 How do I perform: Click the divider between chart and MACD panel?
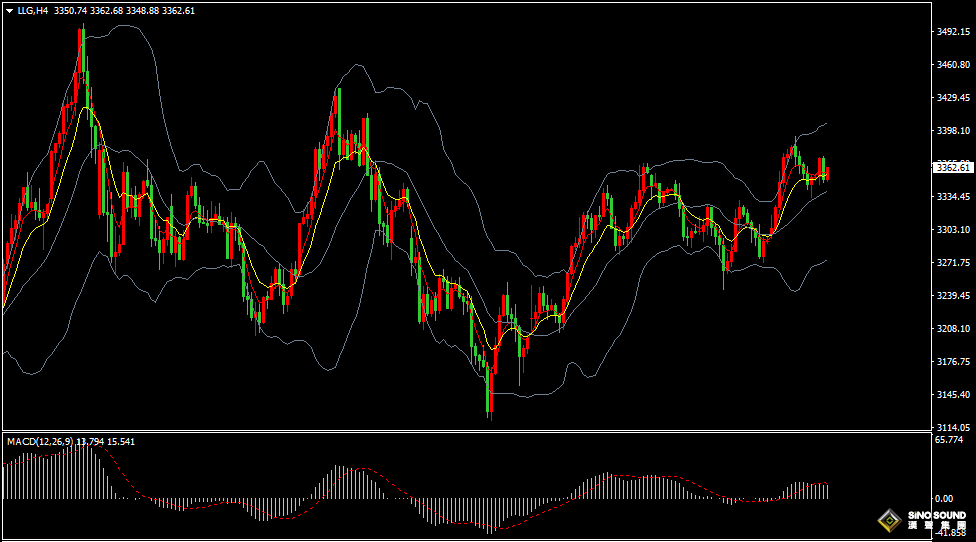(x=465, y=432)
